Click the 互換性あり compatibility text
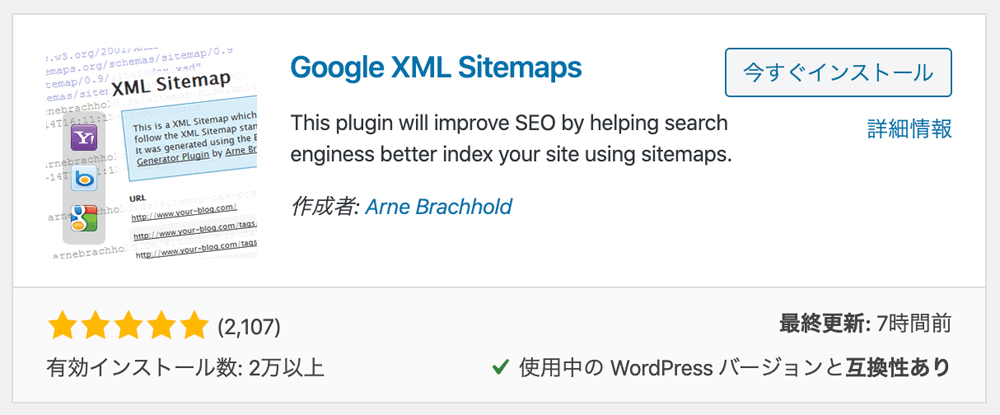This screenshot has height=415, width=1000. point(899,367)
